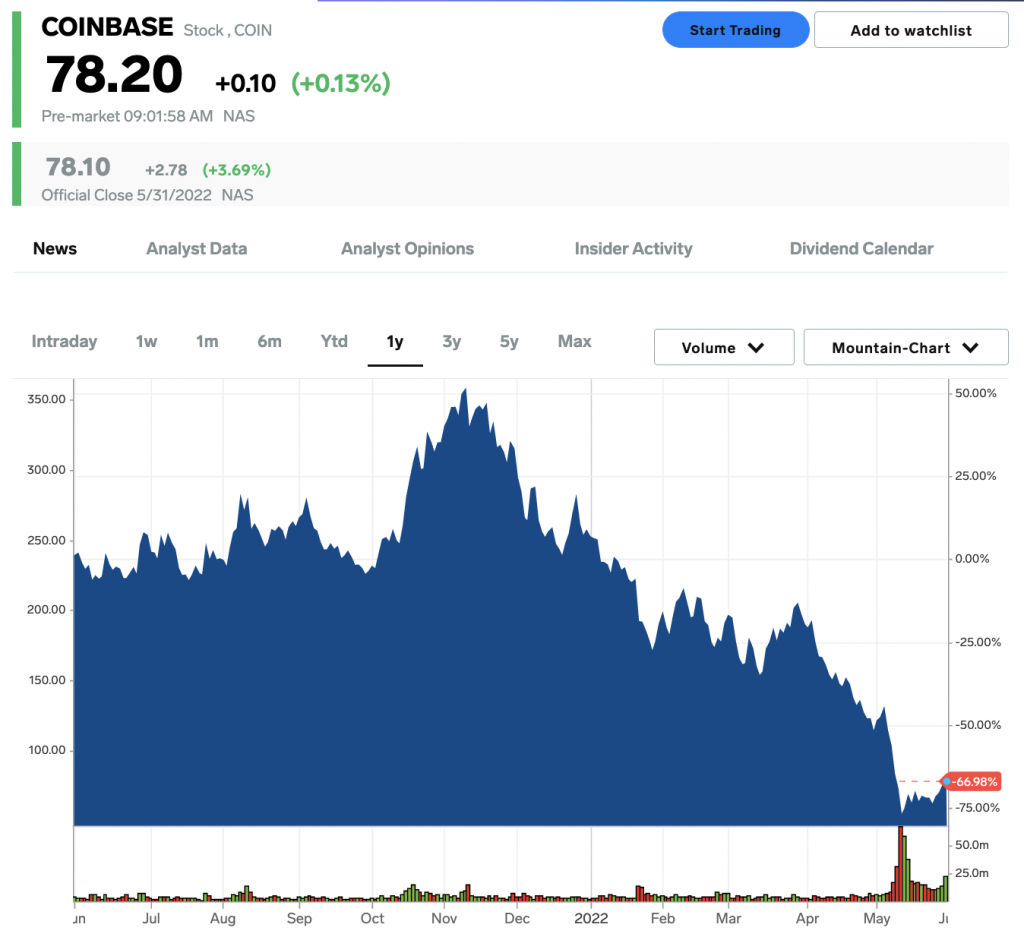Switch to the Analyst Data tab

197,249
